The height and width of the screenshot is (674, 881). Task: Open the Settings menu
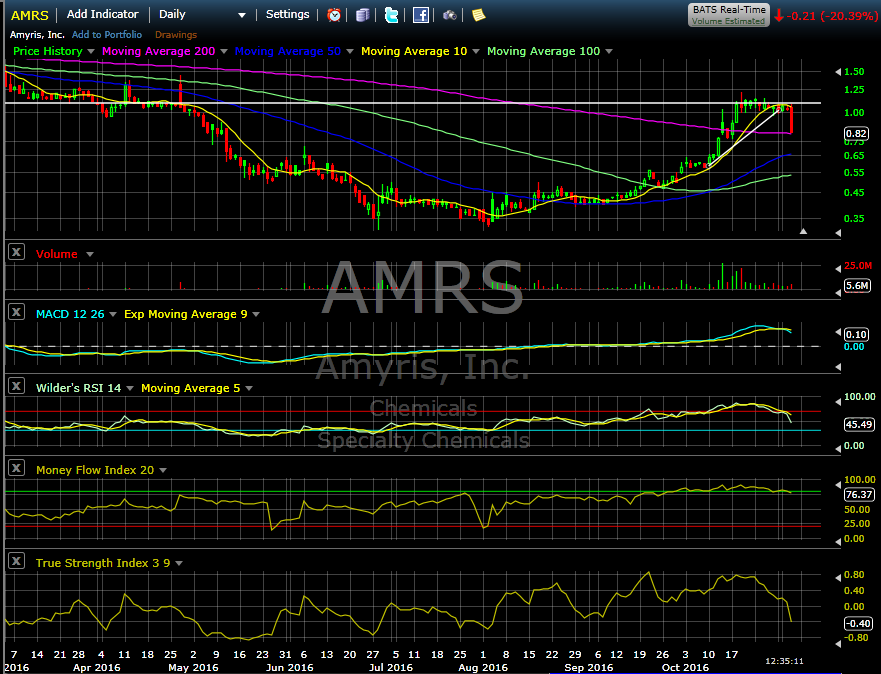(x=287, y=15)
